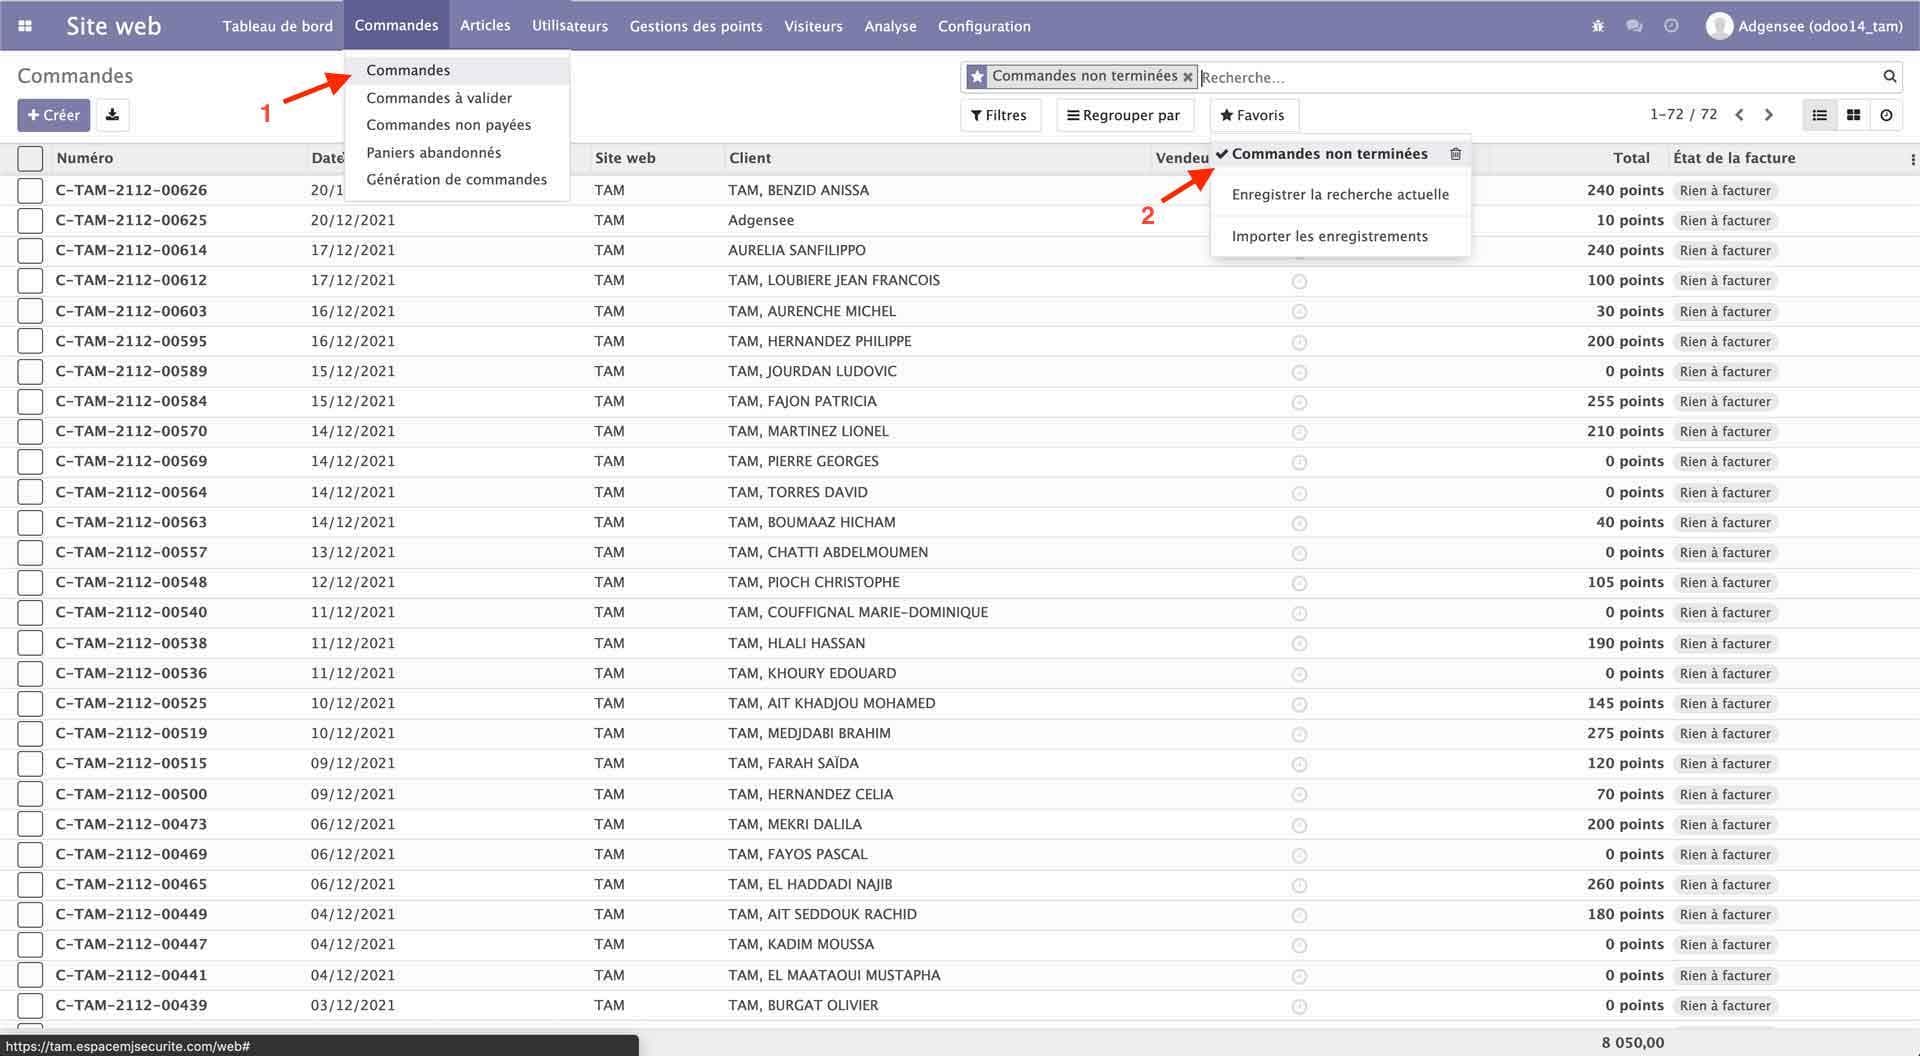The image size is (1920, 1056).
Task: Switch to kanban view
Action: (1853, 115)
